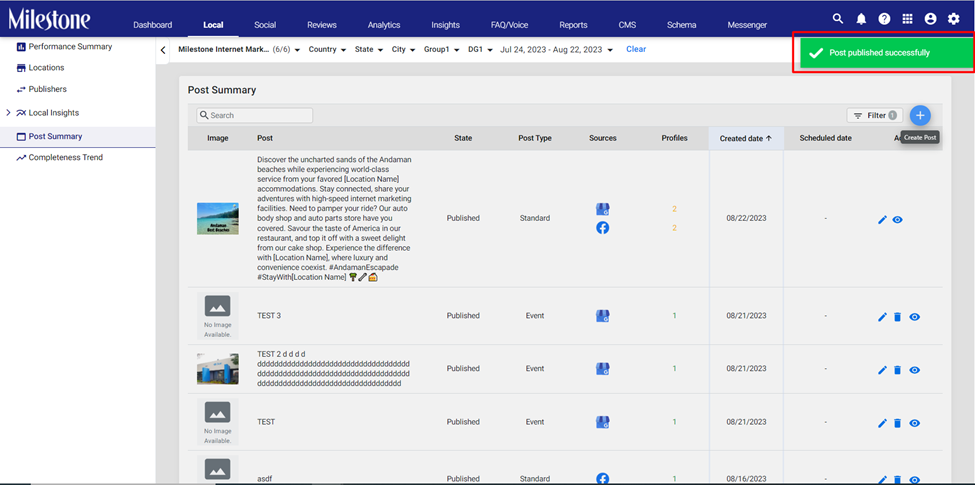Image resolution: width=975 pixels, height=485 pixels.
Task: Delete the TEST 3 post
Action: 897,316
